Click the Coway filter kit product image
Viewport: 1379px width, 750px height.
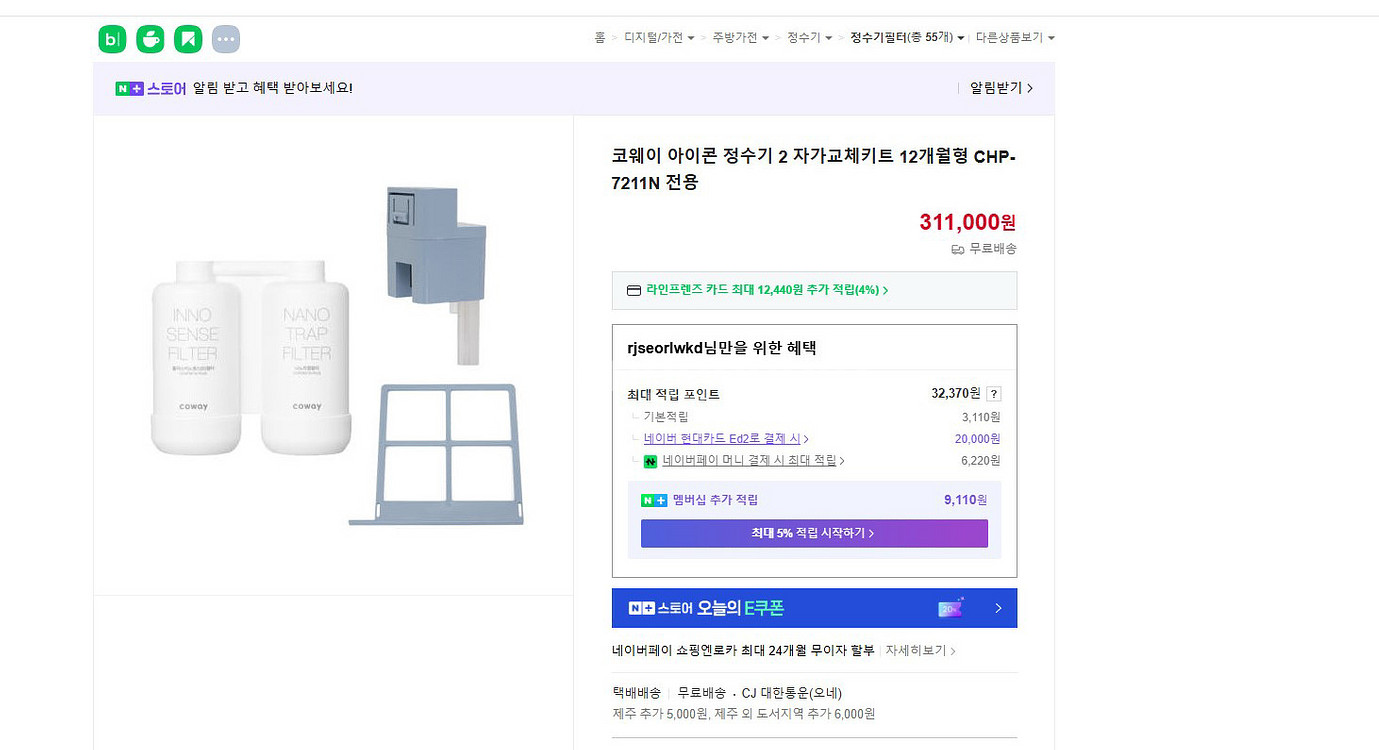coord(333,355)
